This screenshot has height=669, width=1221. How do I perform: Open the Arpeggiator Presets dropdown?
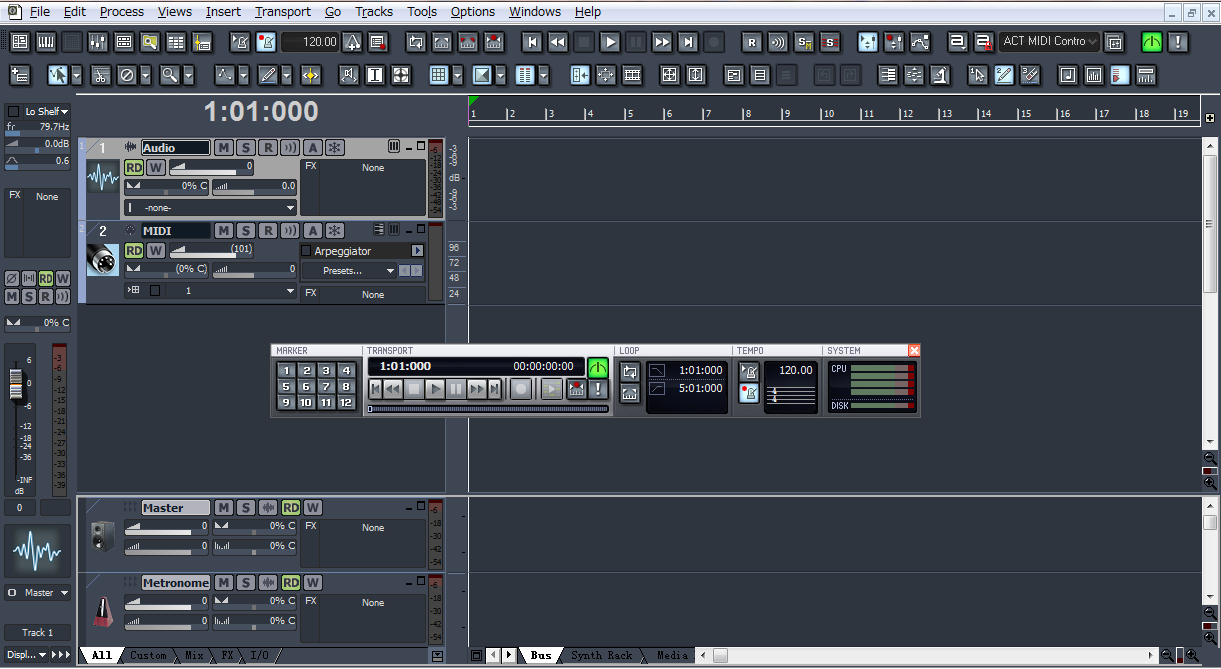(x=349, y=271)
